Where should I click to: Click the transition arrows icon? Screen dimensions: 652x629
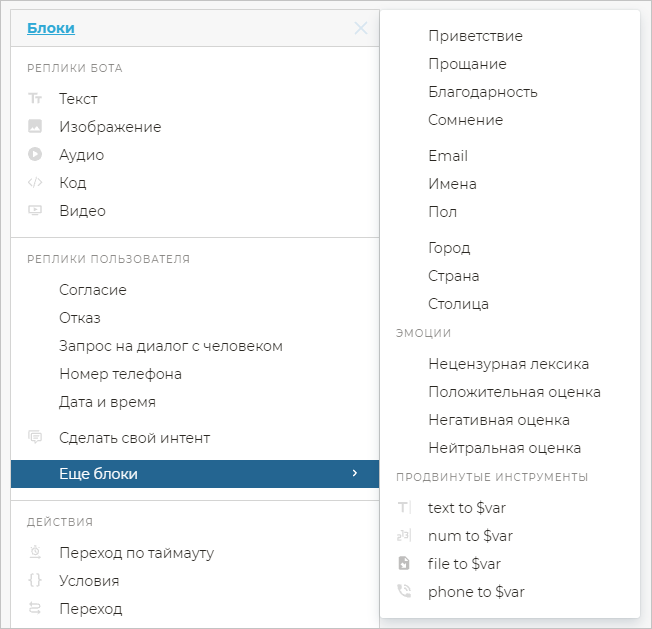(35, 609)
